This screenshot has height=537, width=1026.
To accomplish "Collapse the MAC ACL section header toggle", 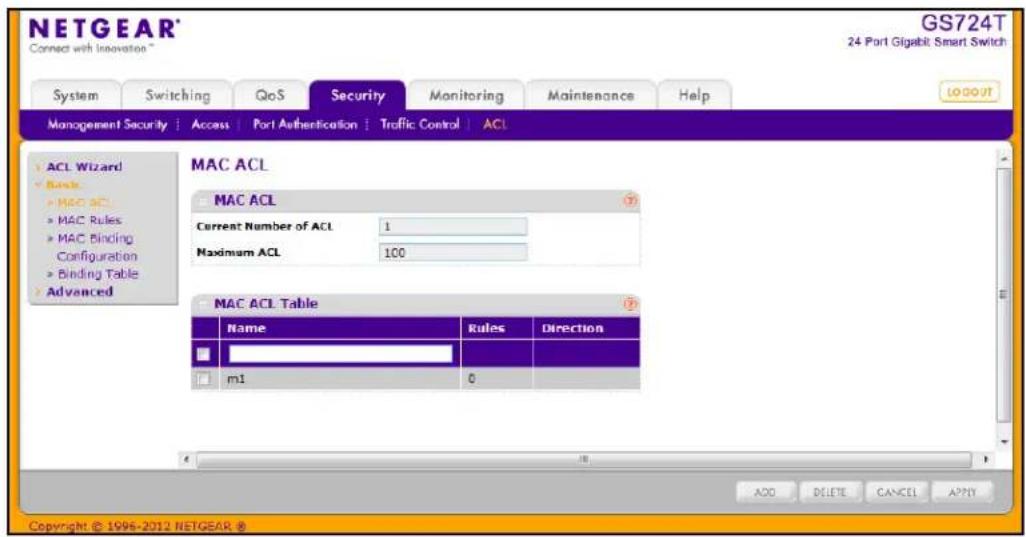I will point(203,201).
